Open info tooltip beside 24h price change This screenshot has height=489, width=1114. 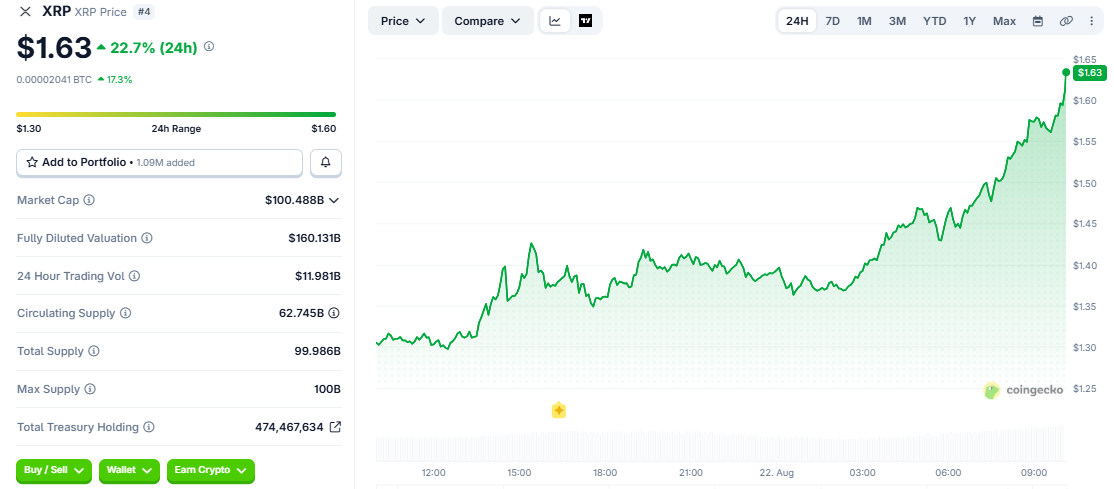[x=209, y=46]
